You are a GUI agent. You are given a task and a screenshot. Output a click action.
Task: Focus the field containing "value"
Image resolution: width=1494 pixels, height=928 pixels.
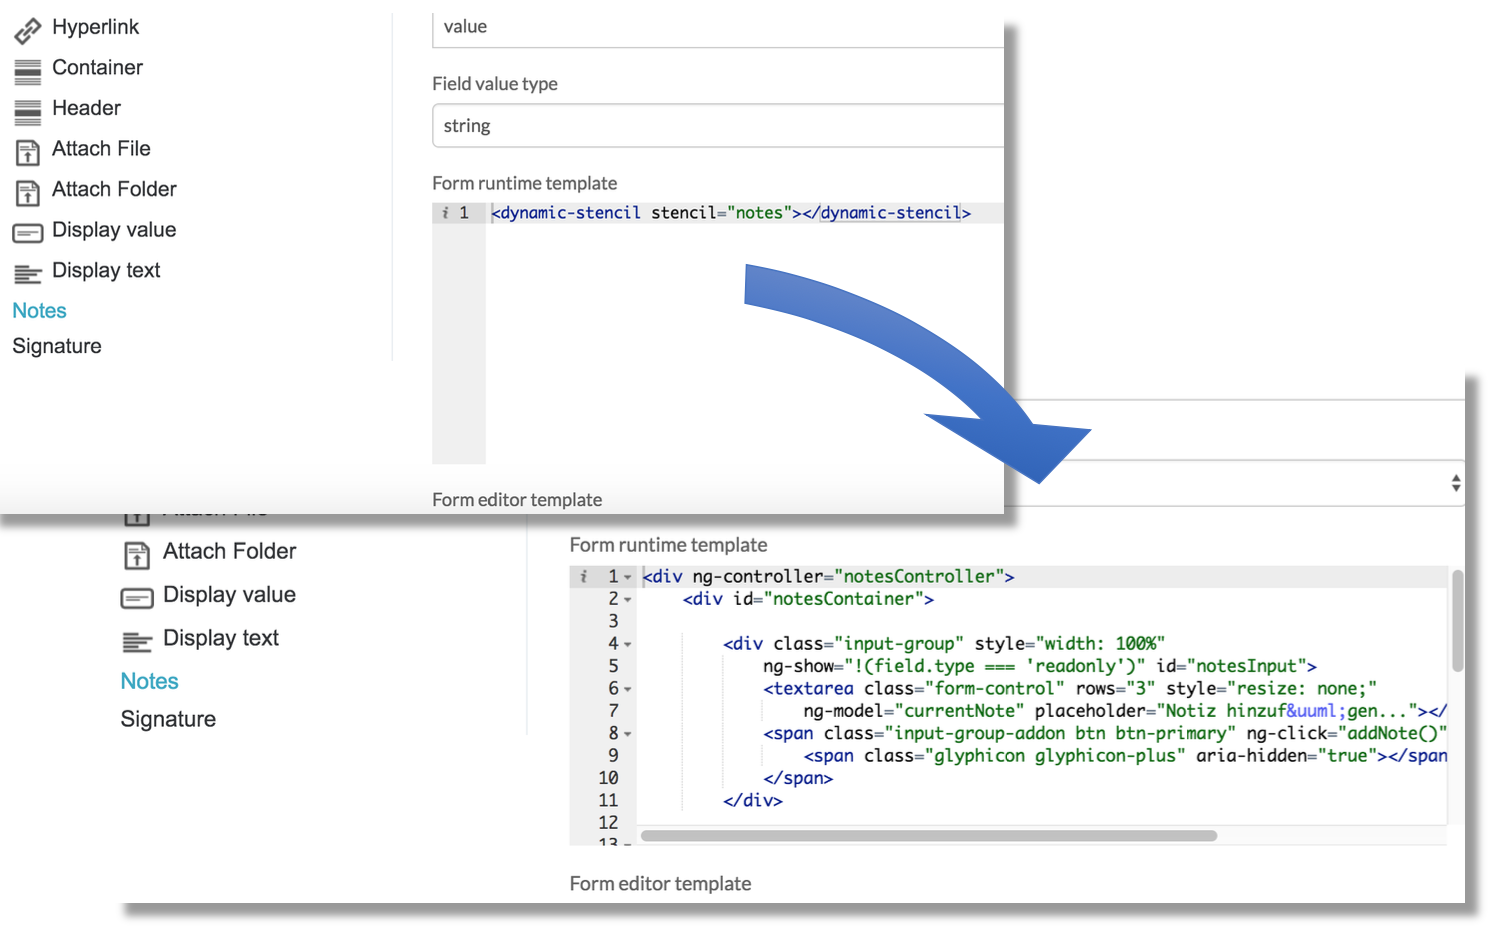coord(718,27)
